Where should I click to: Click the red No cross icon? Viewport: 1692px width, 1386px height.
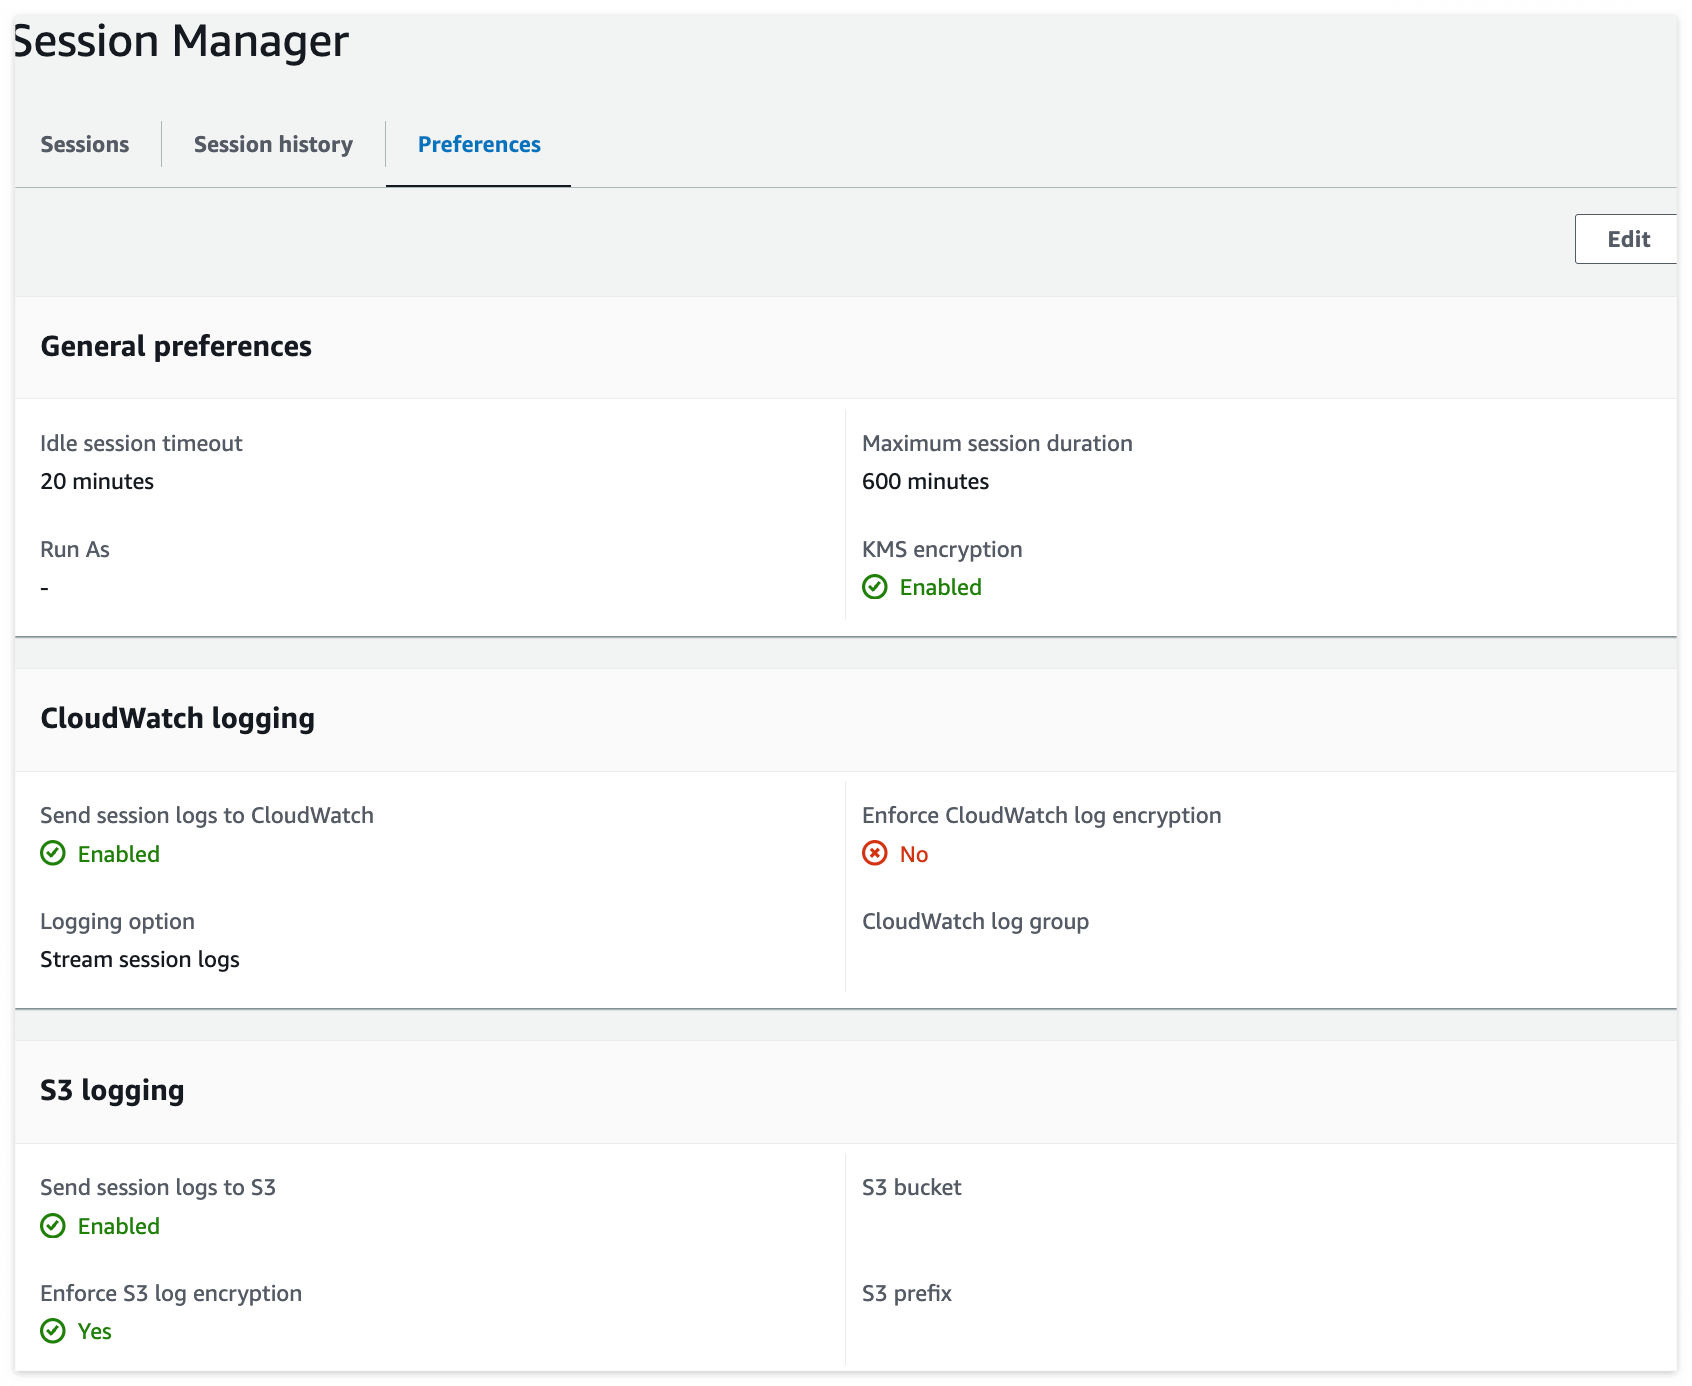click(x=875, y=854)
